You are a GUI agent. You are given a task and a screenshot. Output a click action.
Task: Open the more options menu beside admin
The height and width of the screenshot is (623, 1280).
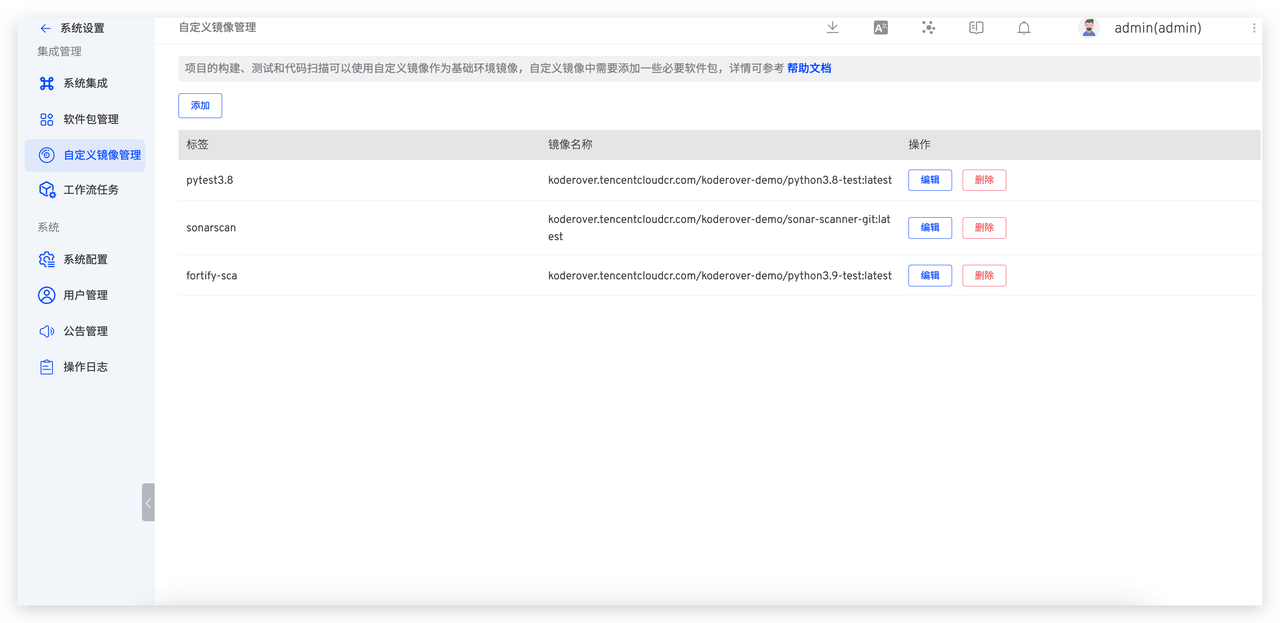point(1254,29)
